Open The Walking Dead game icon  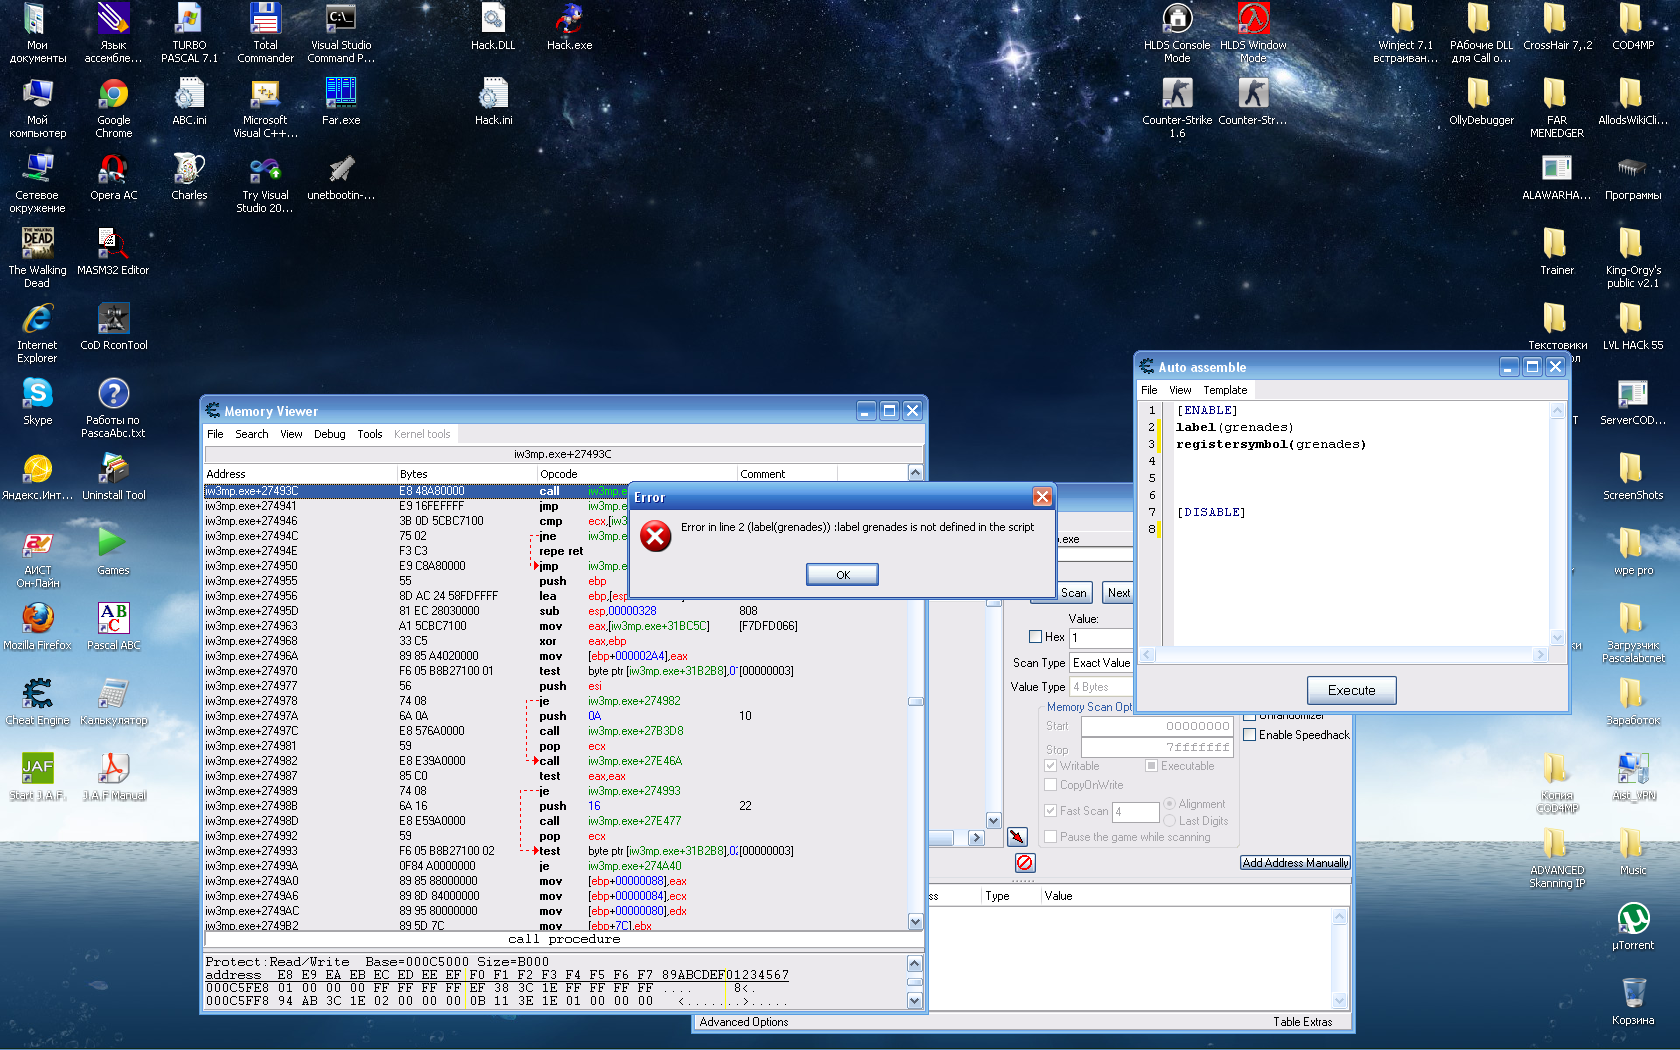coord(37,258)
